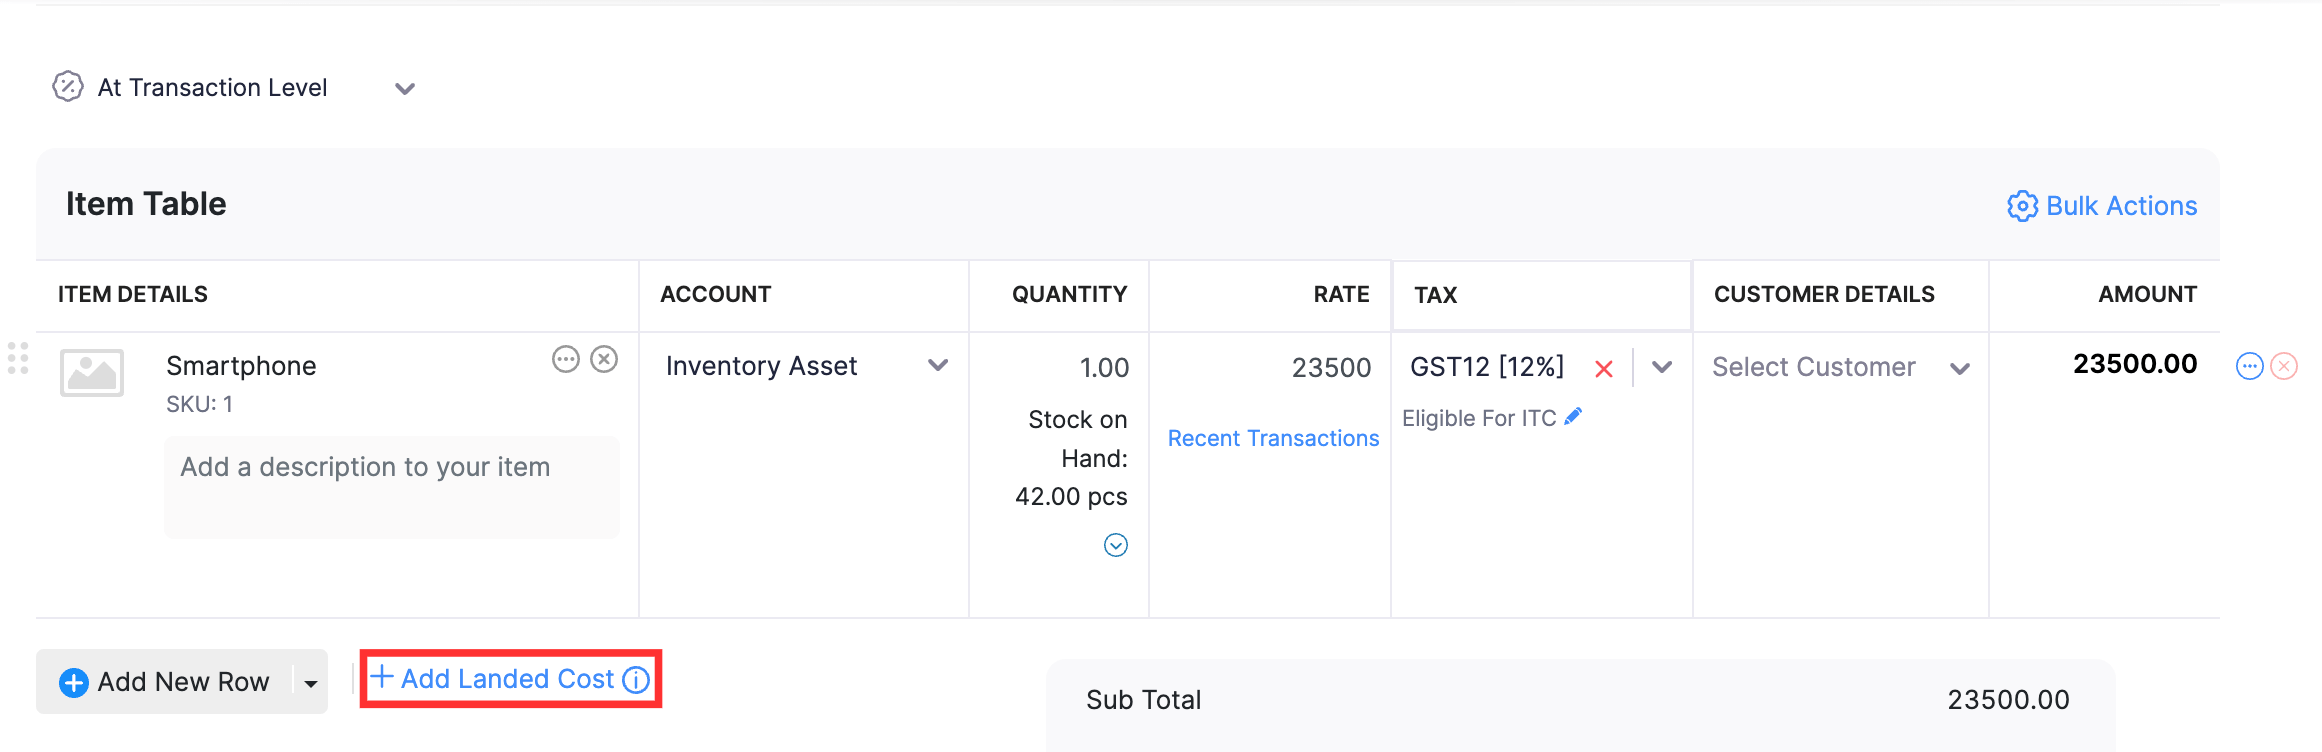This screenshot has height=752, width=2322.
Task: Click the badge icon near At Transaction Level
Action: (66, 87)
